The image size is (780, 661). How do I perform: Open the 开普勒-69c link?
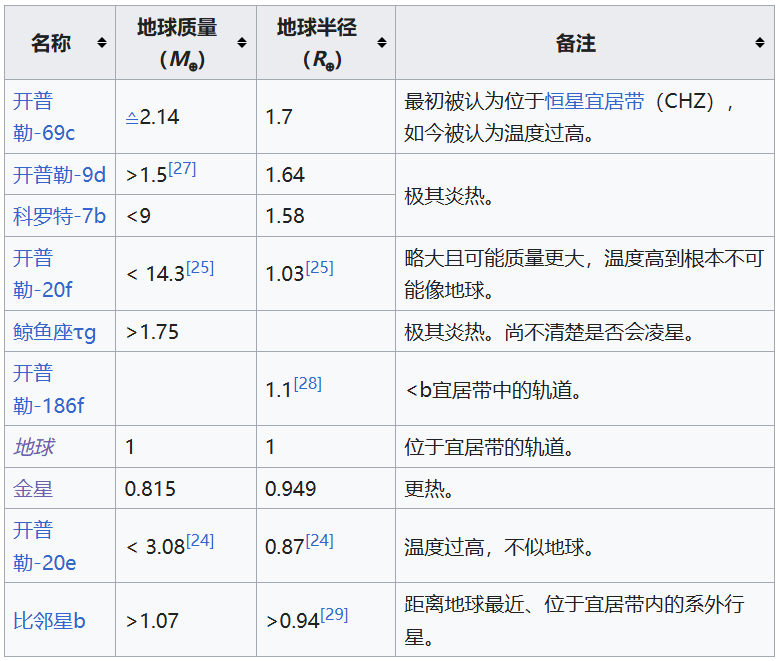click(x=45, y=117)
